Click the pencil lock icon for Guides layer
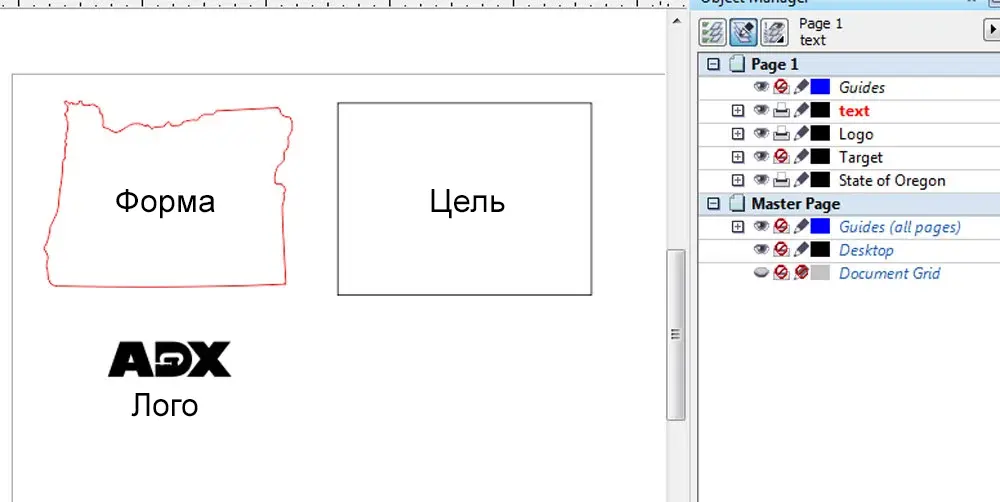Image resolution: width=1000 pixels, height=502 pixels. pyautogui.click(x=801, y=87)
